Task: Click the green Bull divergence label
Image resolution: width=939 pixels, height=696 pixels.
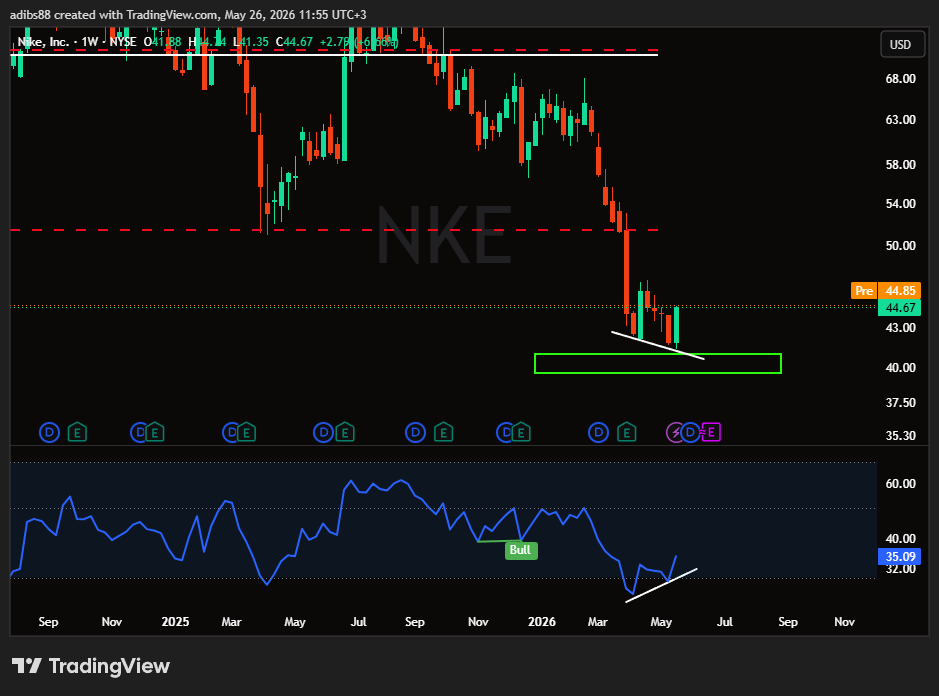Action: pyautogui.click(x=520, y=550)
